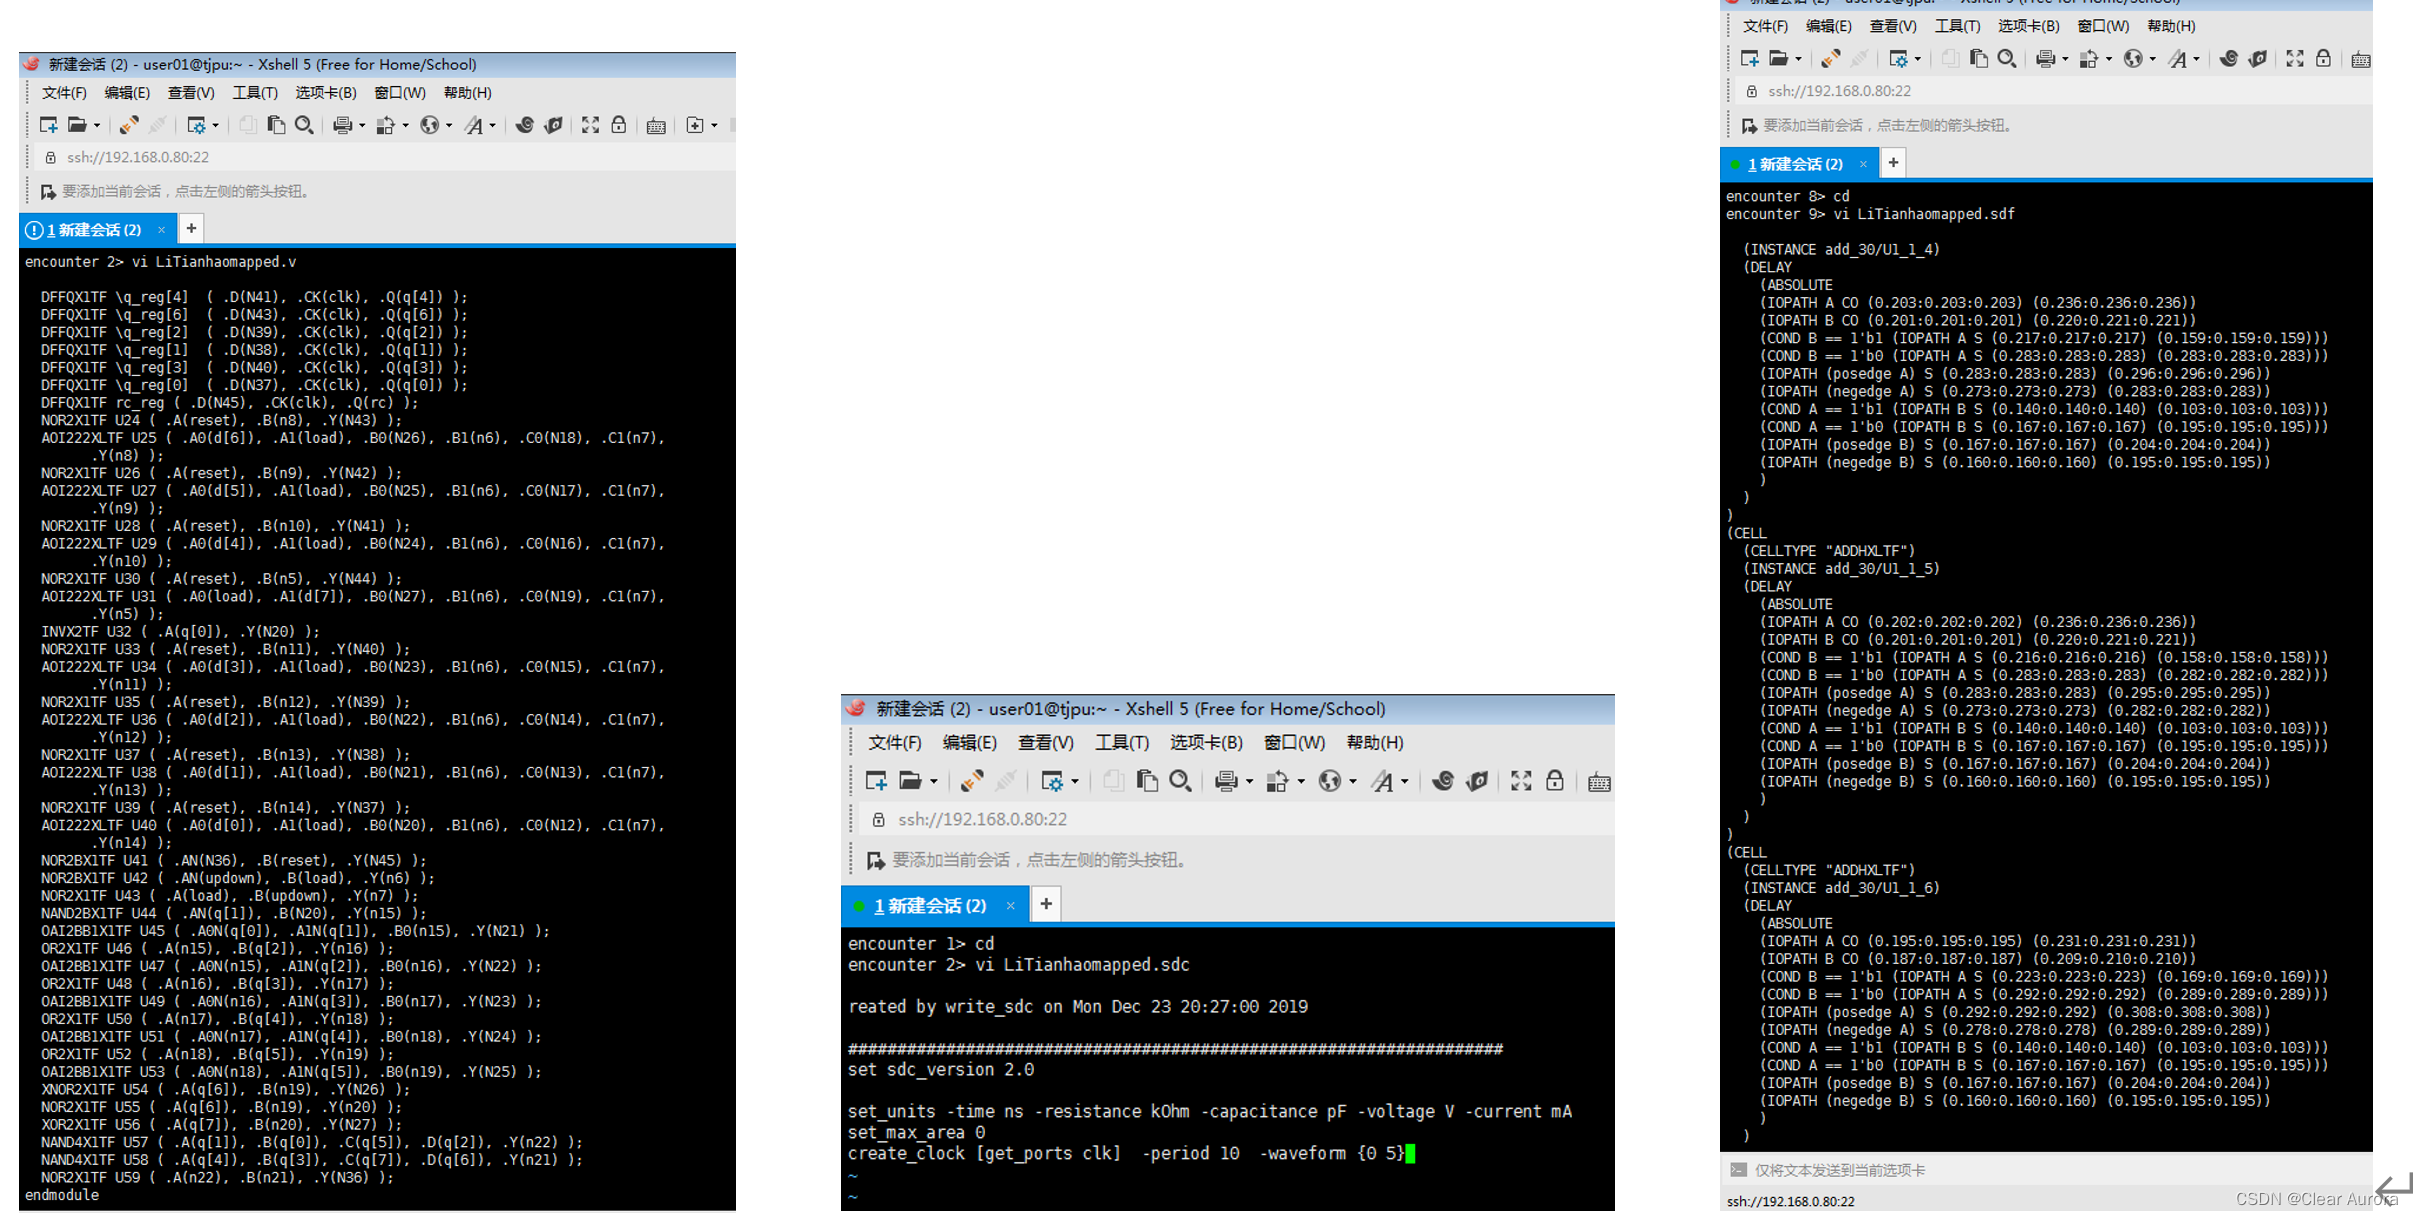This screenshot has width=2413, height=1215.
Task: Click the paste clipboard icon in the right window toolbar
Action: [x=1978, y=59]
